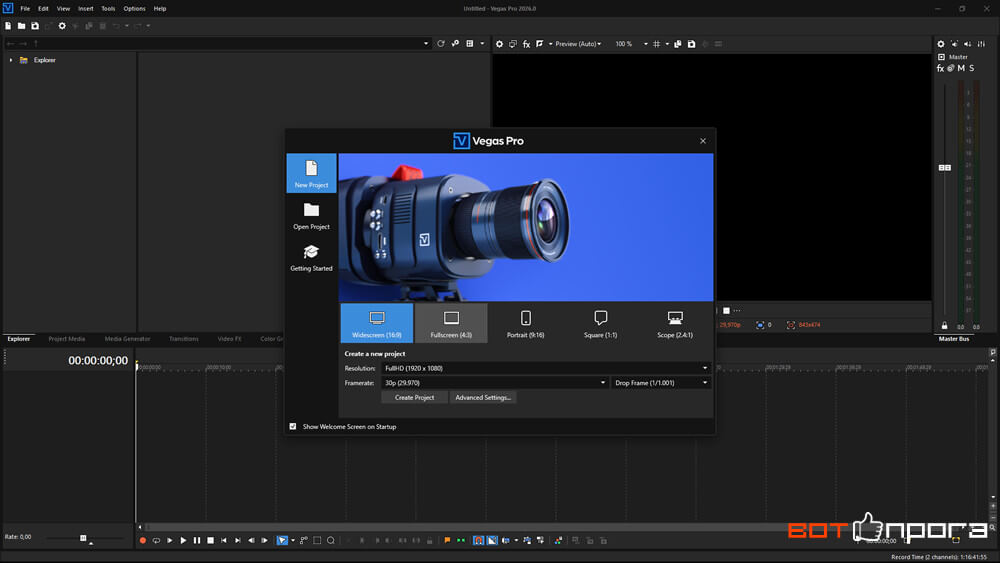Select Square (1:1) project format
The height and width of the screenshot is (563, 1000).
[600, 323]
